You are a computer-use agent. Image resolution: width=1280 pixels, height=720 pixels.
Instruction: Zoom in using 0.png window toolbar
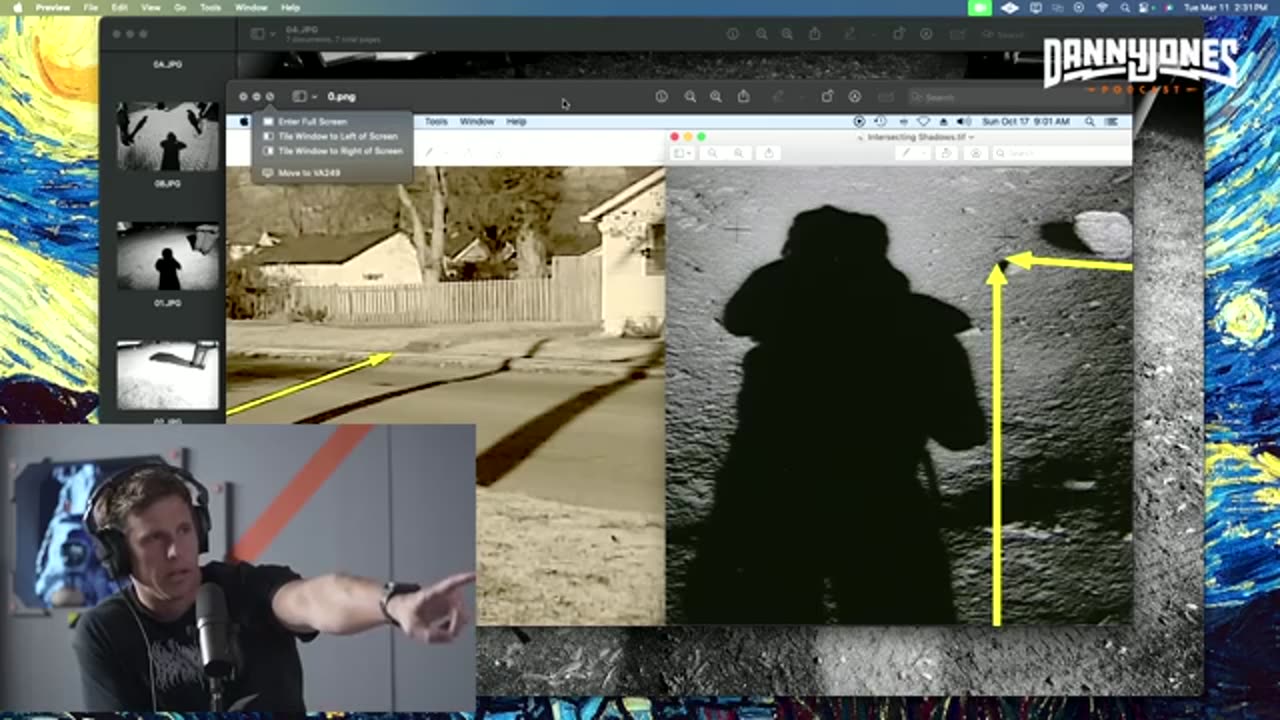coord(716,97)
